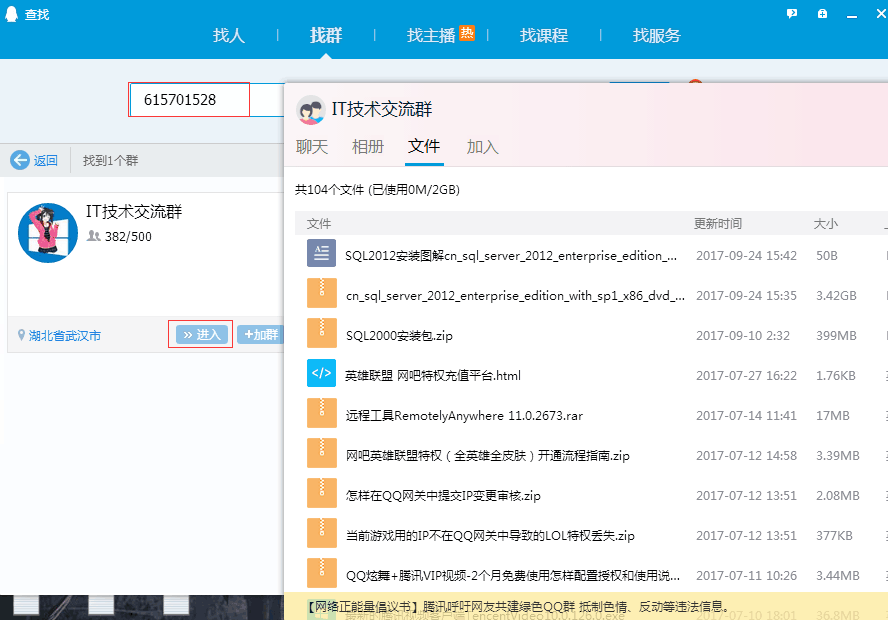Click the 返回 link text
This screenshot has height=620, width=888.
point(45,161)
